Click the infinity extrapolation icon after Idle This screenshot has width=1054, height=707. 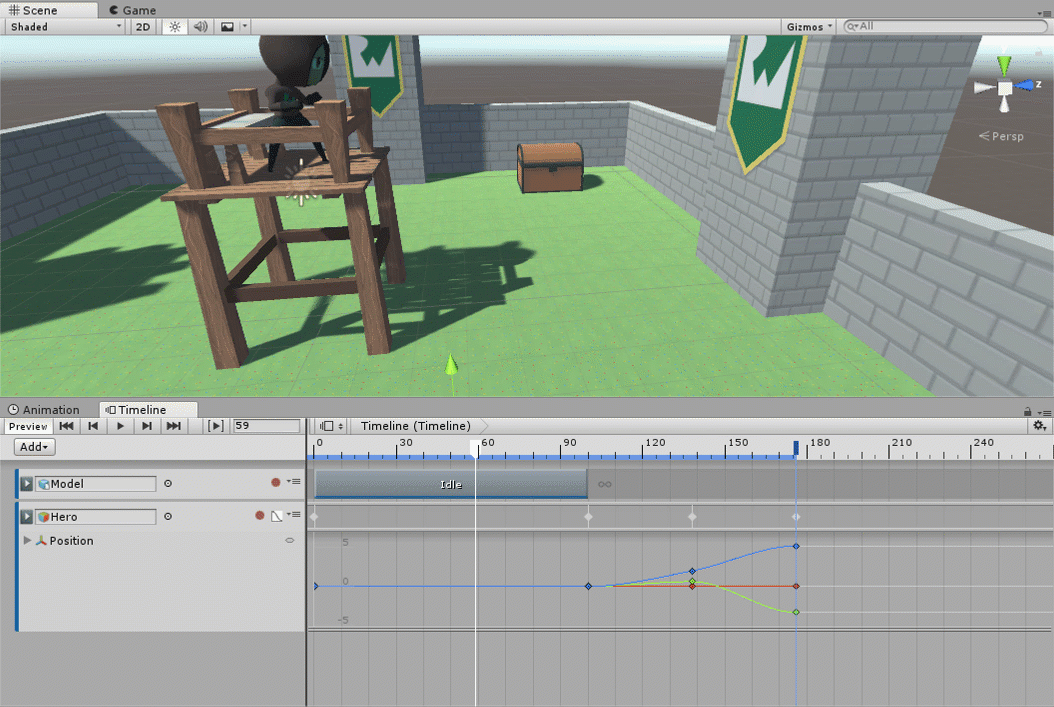click(x=604, y=484)
